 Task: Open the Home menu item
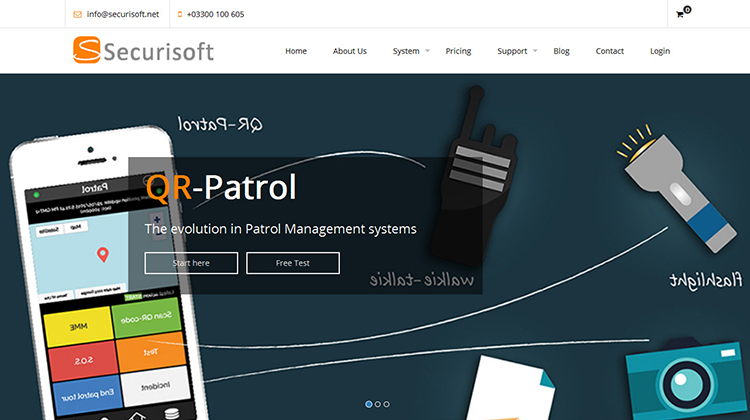[x=296, y=51]
